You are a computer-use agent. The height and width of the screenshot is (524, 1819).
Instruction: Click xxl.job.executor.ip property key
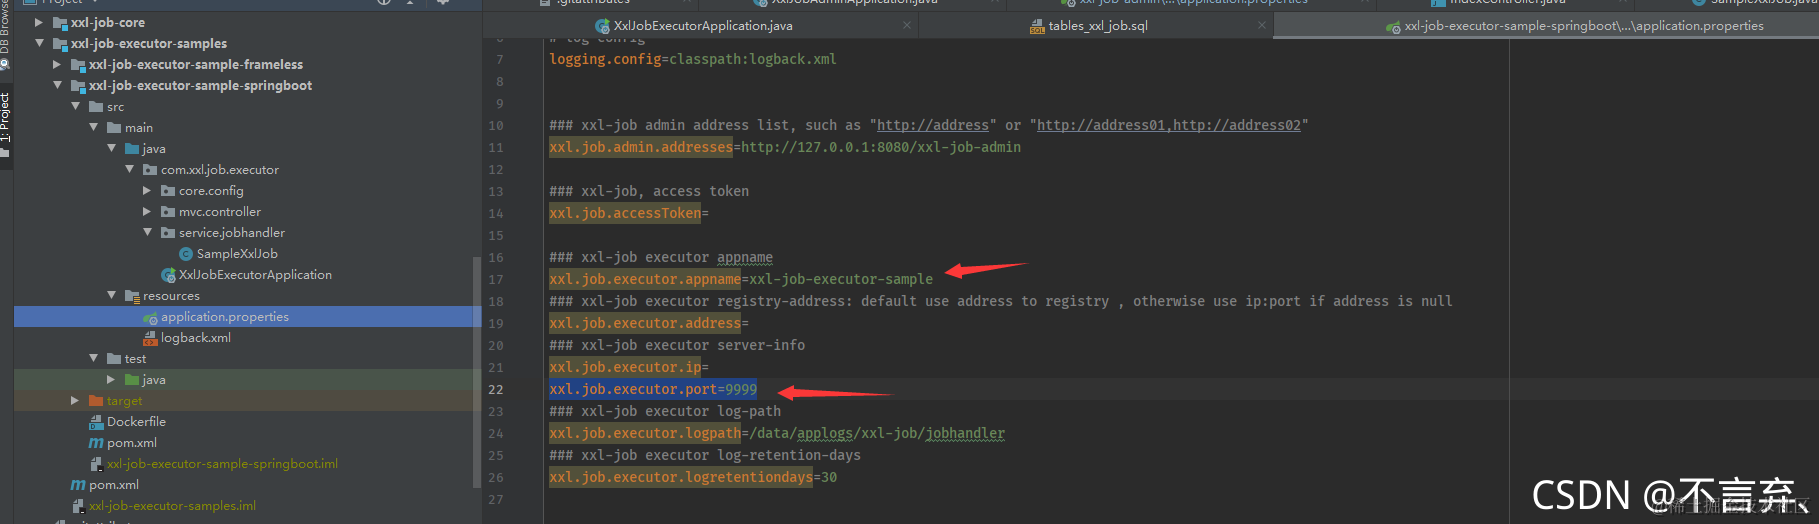(625, 367)
